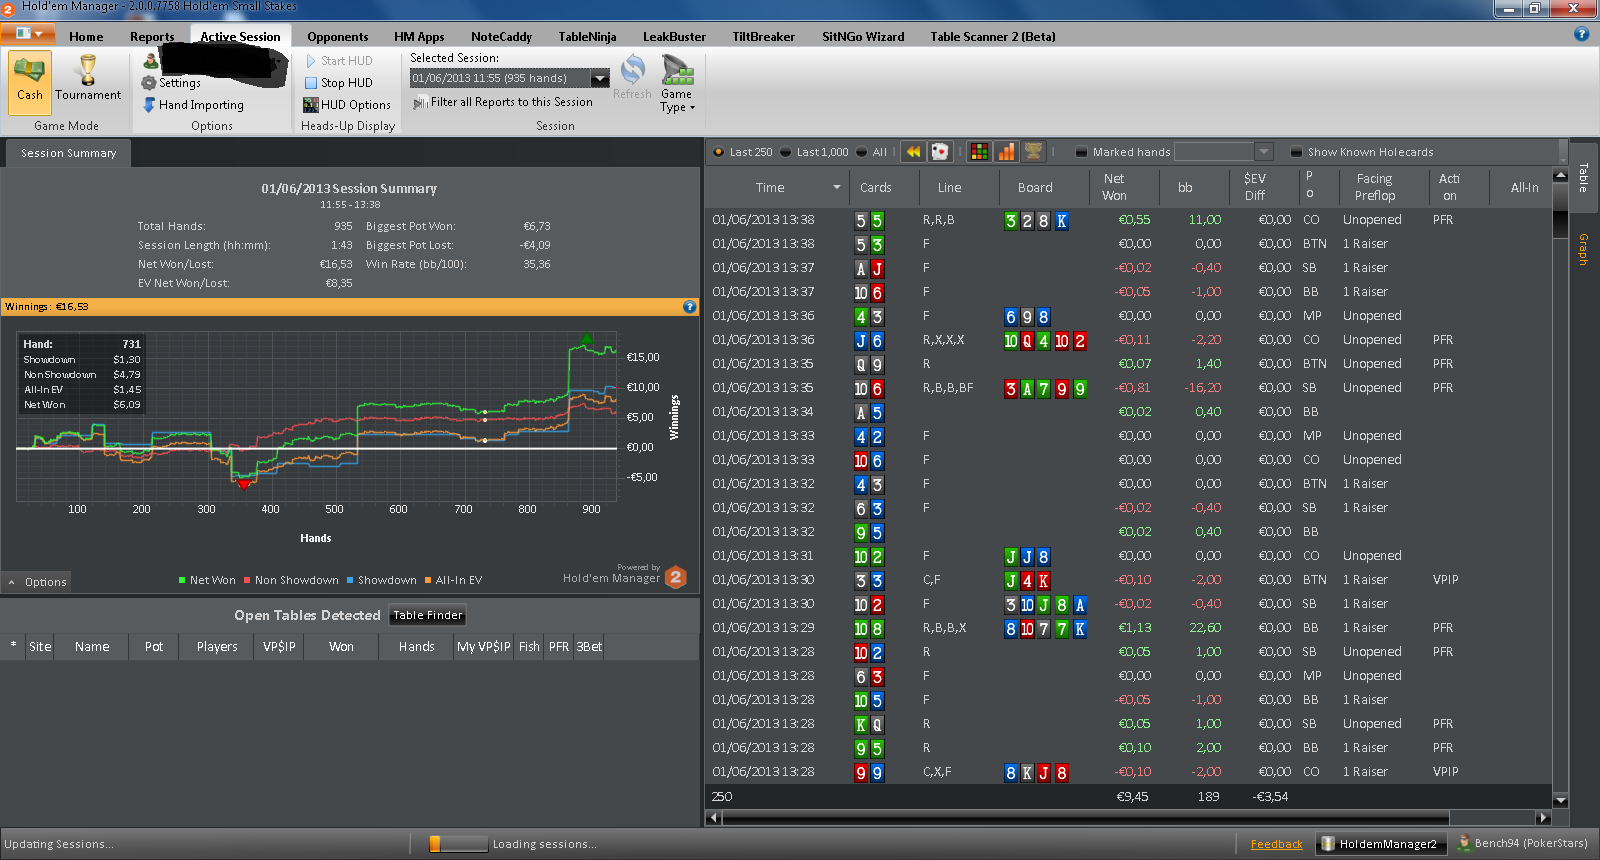Click horizontal scrollbar right arrow
Image resolution: width=1600 pixels, height=860 pixels.
[x=1543, y=818]
